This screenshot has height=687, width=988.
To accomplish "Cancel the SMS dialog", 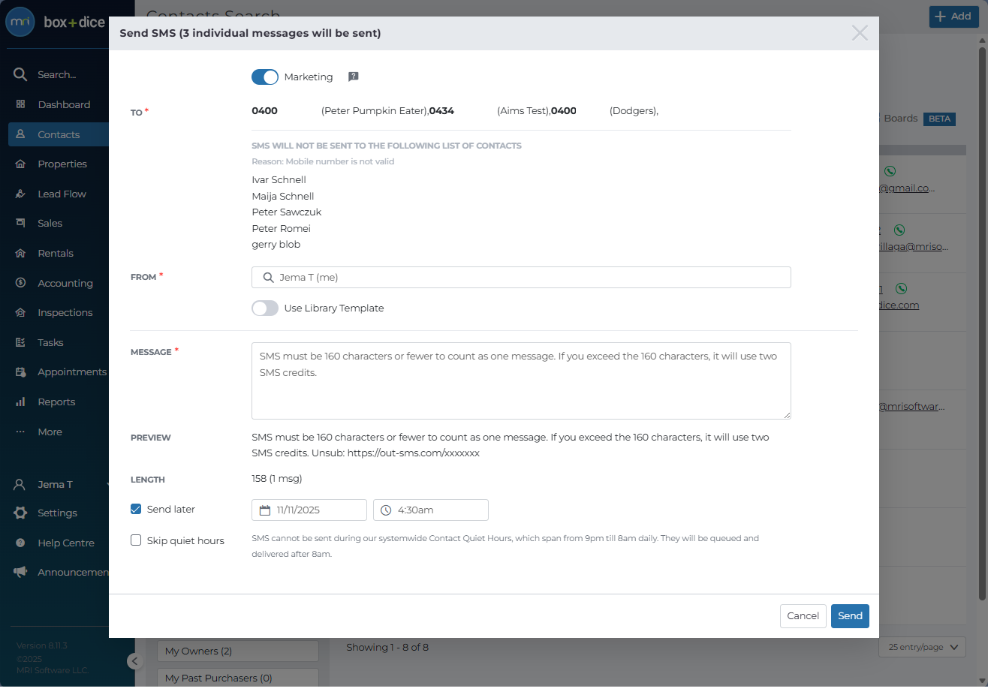I will click(803, 616).
